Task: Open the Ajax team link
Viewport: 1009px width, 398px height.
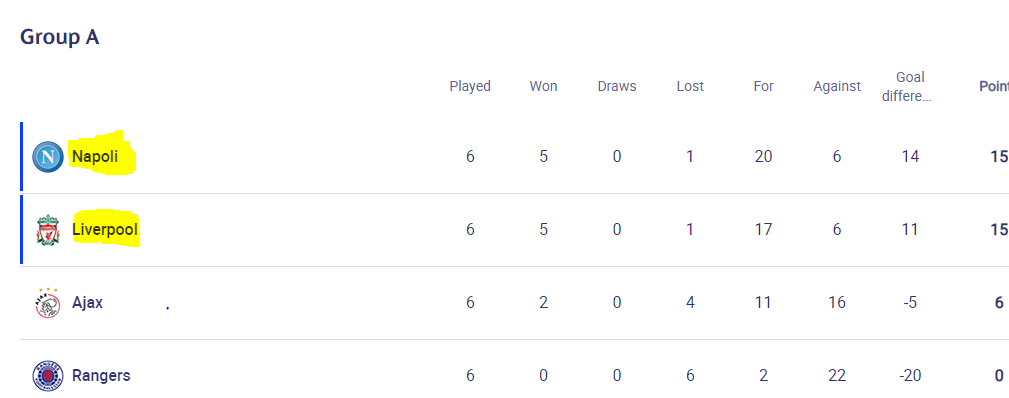Action: tap(88, 303)
